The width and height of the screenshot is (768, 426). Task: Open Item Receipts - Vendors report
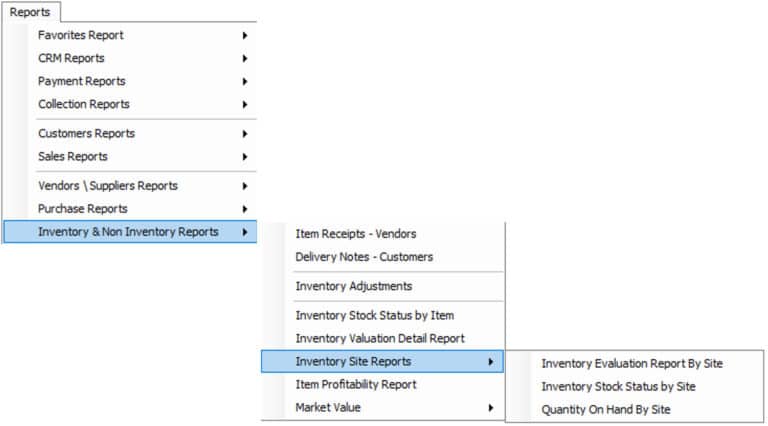click(355, 234)
